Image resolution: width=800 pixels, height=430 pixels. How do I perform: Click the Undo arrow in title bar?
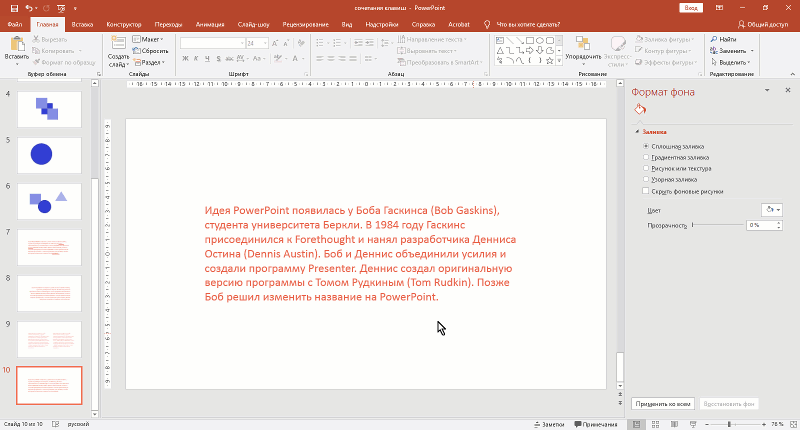click(29, 8)
